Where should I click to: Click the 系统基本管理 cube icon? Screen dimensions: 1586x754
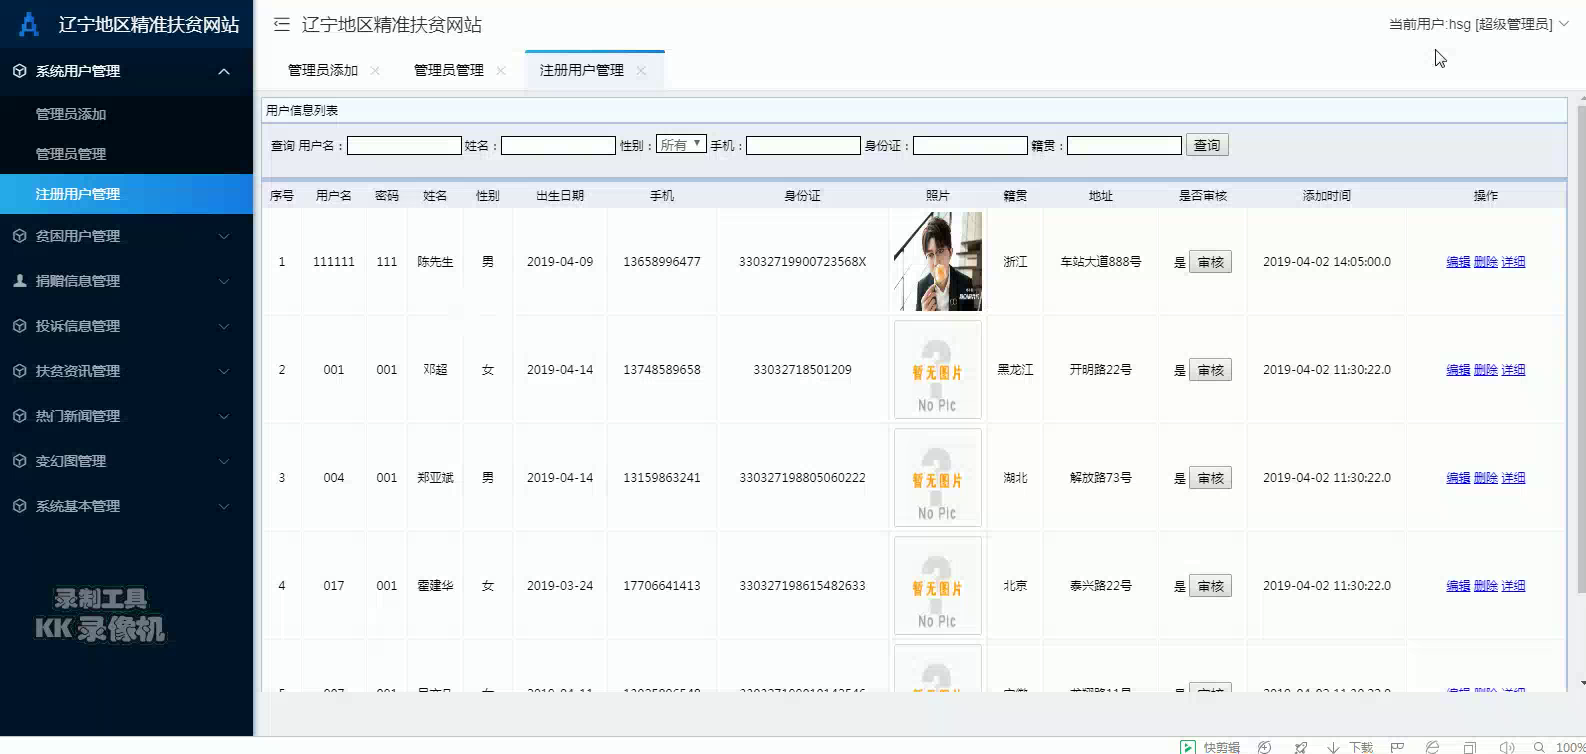click(x=19, y=506)
